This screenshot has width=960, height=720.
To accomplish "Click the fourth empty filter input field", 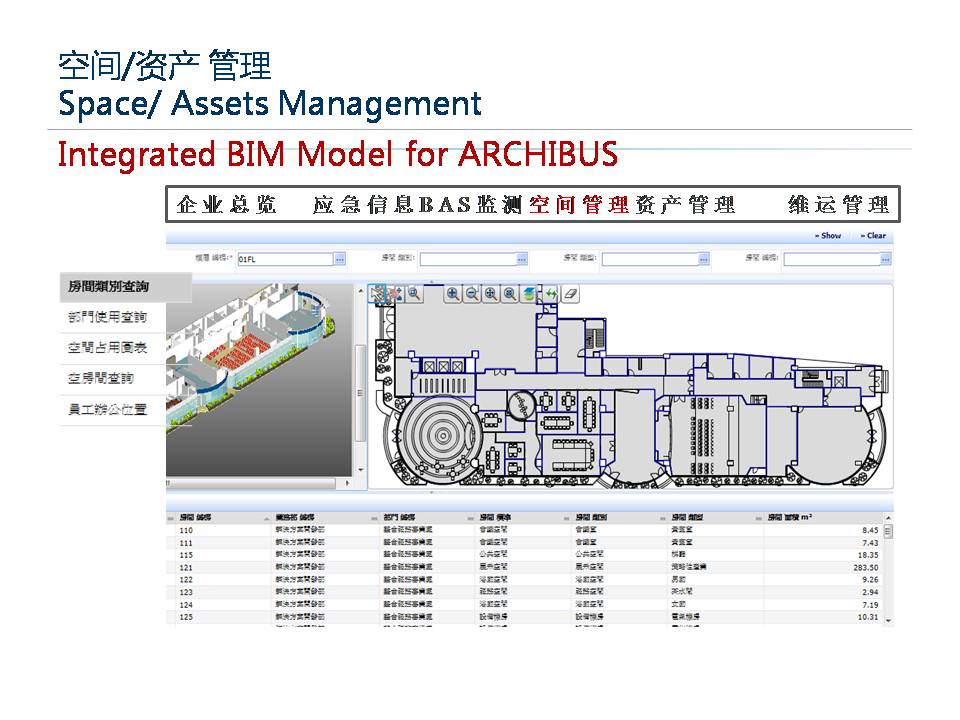I will [832, 260].
